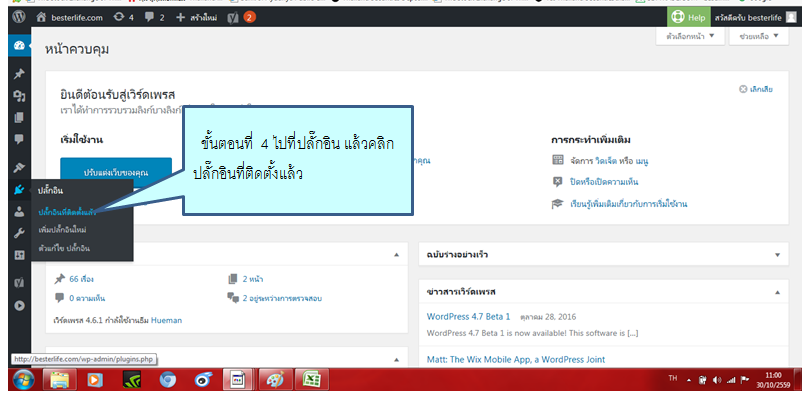The width and height of the screenshot is (805, 395).
Task: Collapse the At a Glance widget arrow
Action: [x=396, y=255]
